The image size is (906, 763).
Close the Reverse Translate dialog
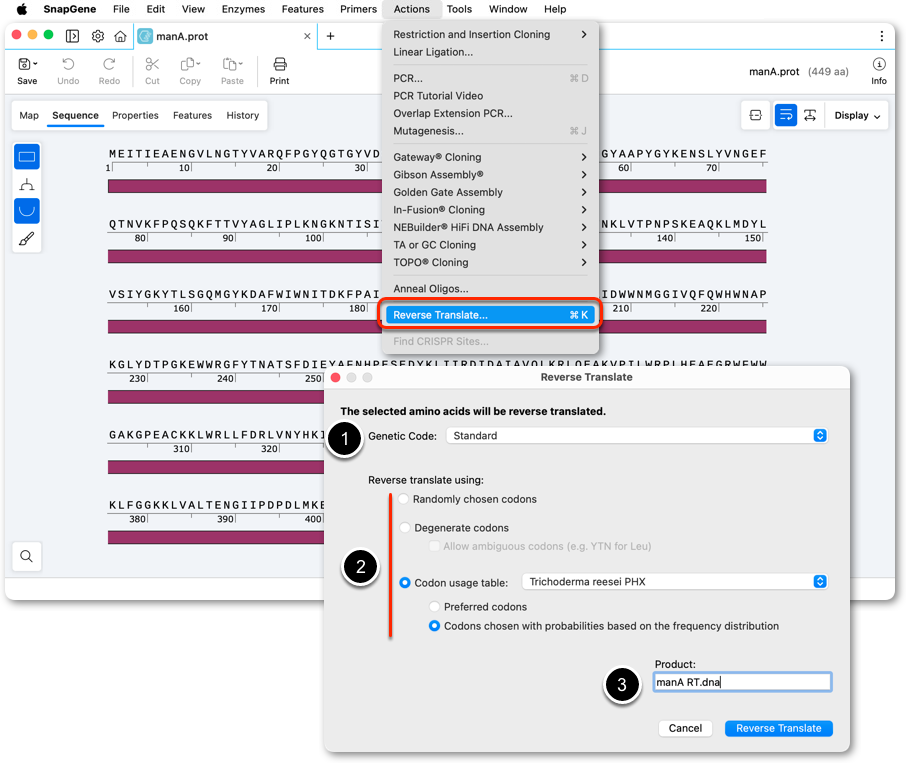pyautogui.click(x=336, y=378)
